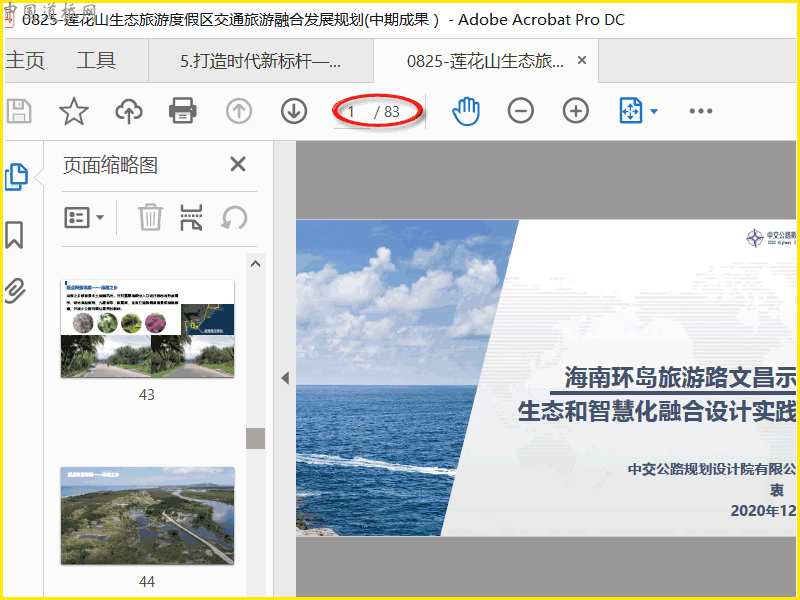The height and width of the screenshot is (600, 800).
Task: Click the page label 44
Action: pyautogui.click(x=147, y=582)
